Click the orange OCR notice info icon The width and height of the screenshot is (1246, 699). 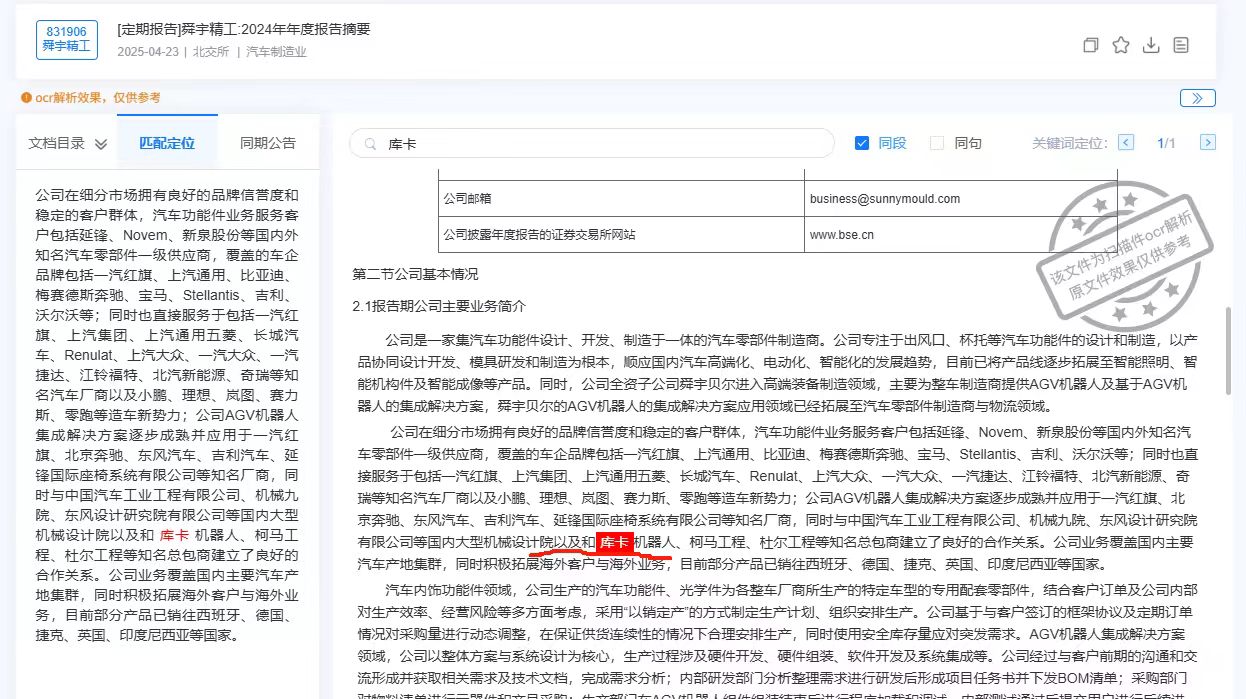[26, 98]
